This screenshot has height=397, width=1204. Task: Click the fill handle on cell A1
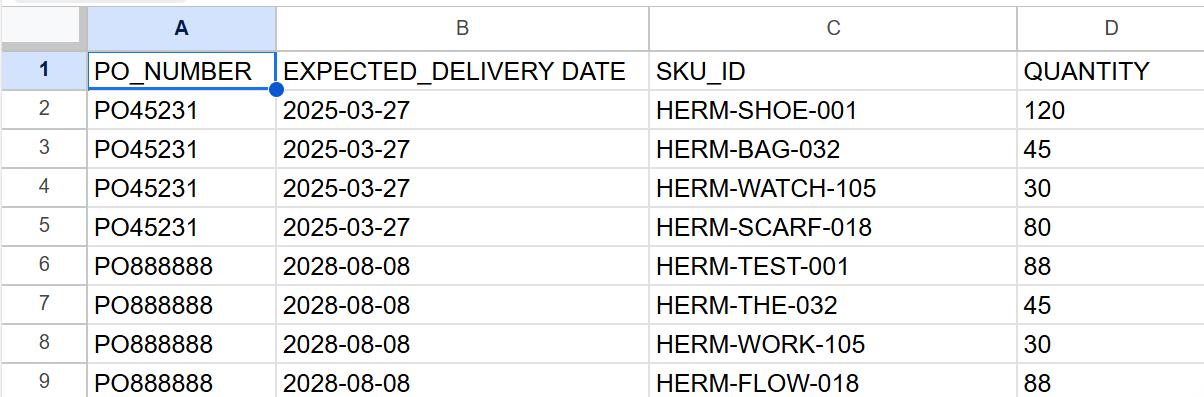click(x=276, y=90)
